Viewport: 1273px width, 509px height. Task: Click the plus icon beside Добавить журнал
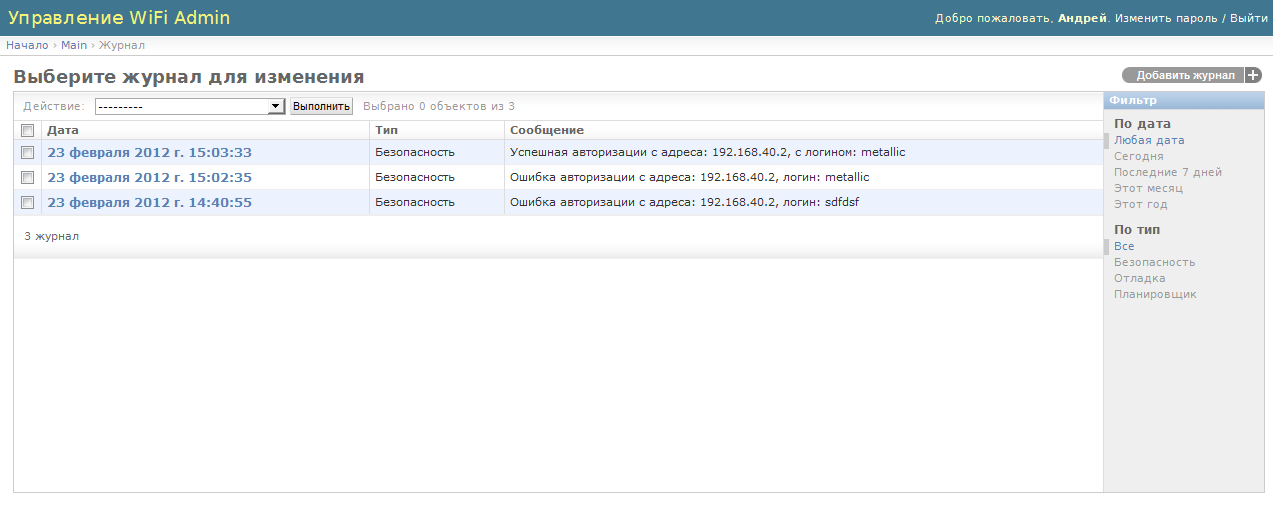pyautogui.click(x=1253, y=75)
